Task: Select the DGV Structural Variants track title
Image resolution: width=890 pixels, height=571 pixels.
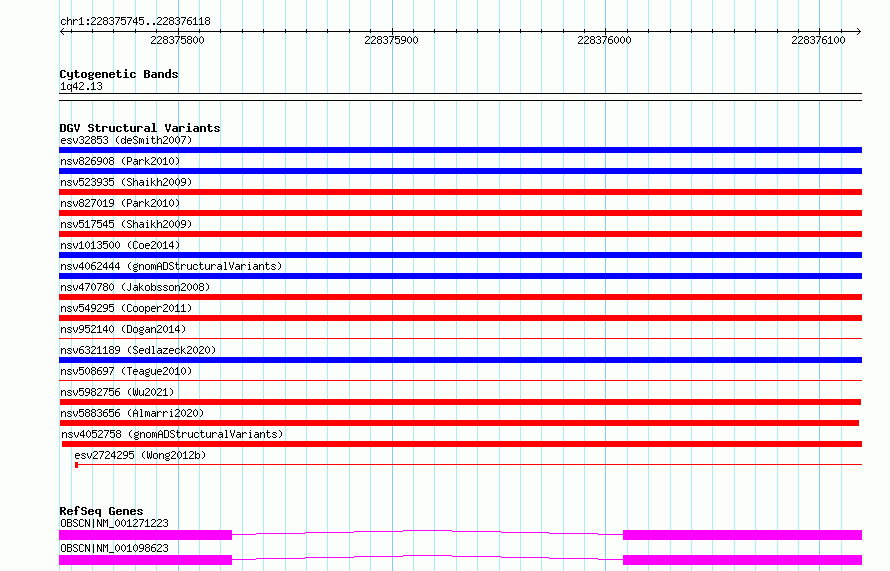Action: pos(140,128)
